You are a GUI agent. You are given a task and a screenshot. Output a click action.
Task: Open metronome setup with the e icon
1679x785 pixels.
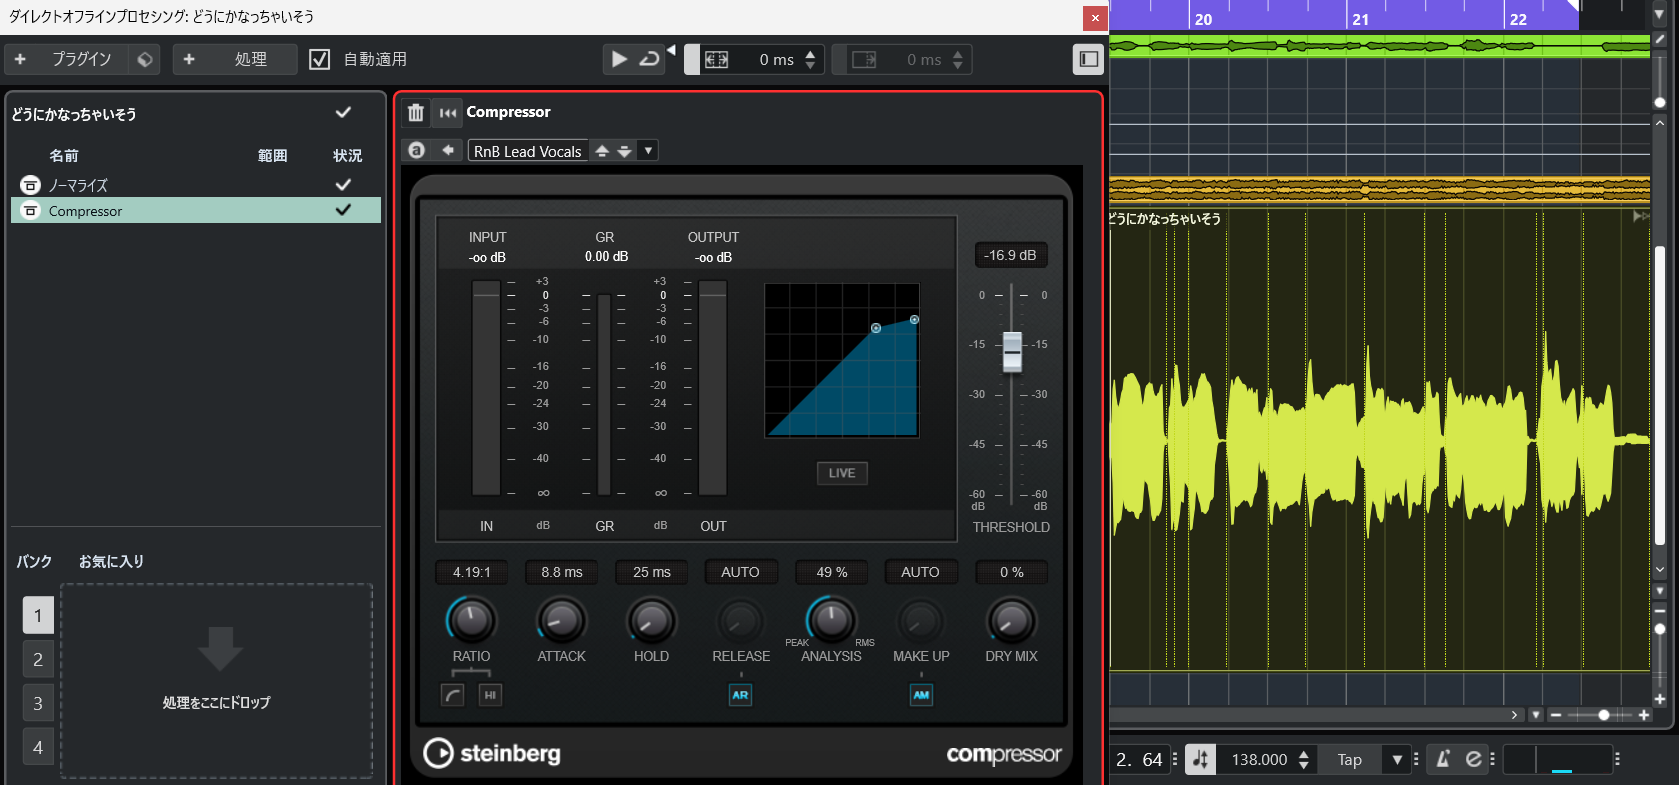tap(1473, 760)
